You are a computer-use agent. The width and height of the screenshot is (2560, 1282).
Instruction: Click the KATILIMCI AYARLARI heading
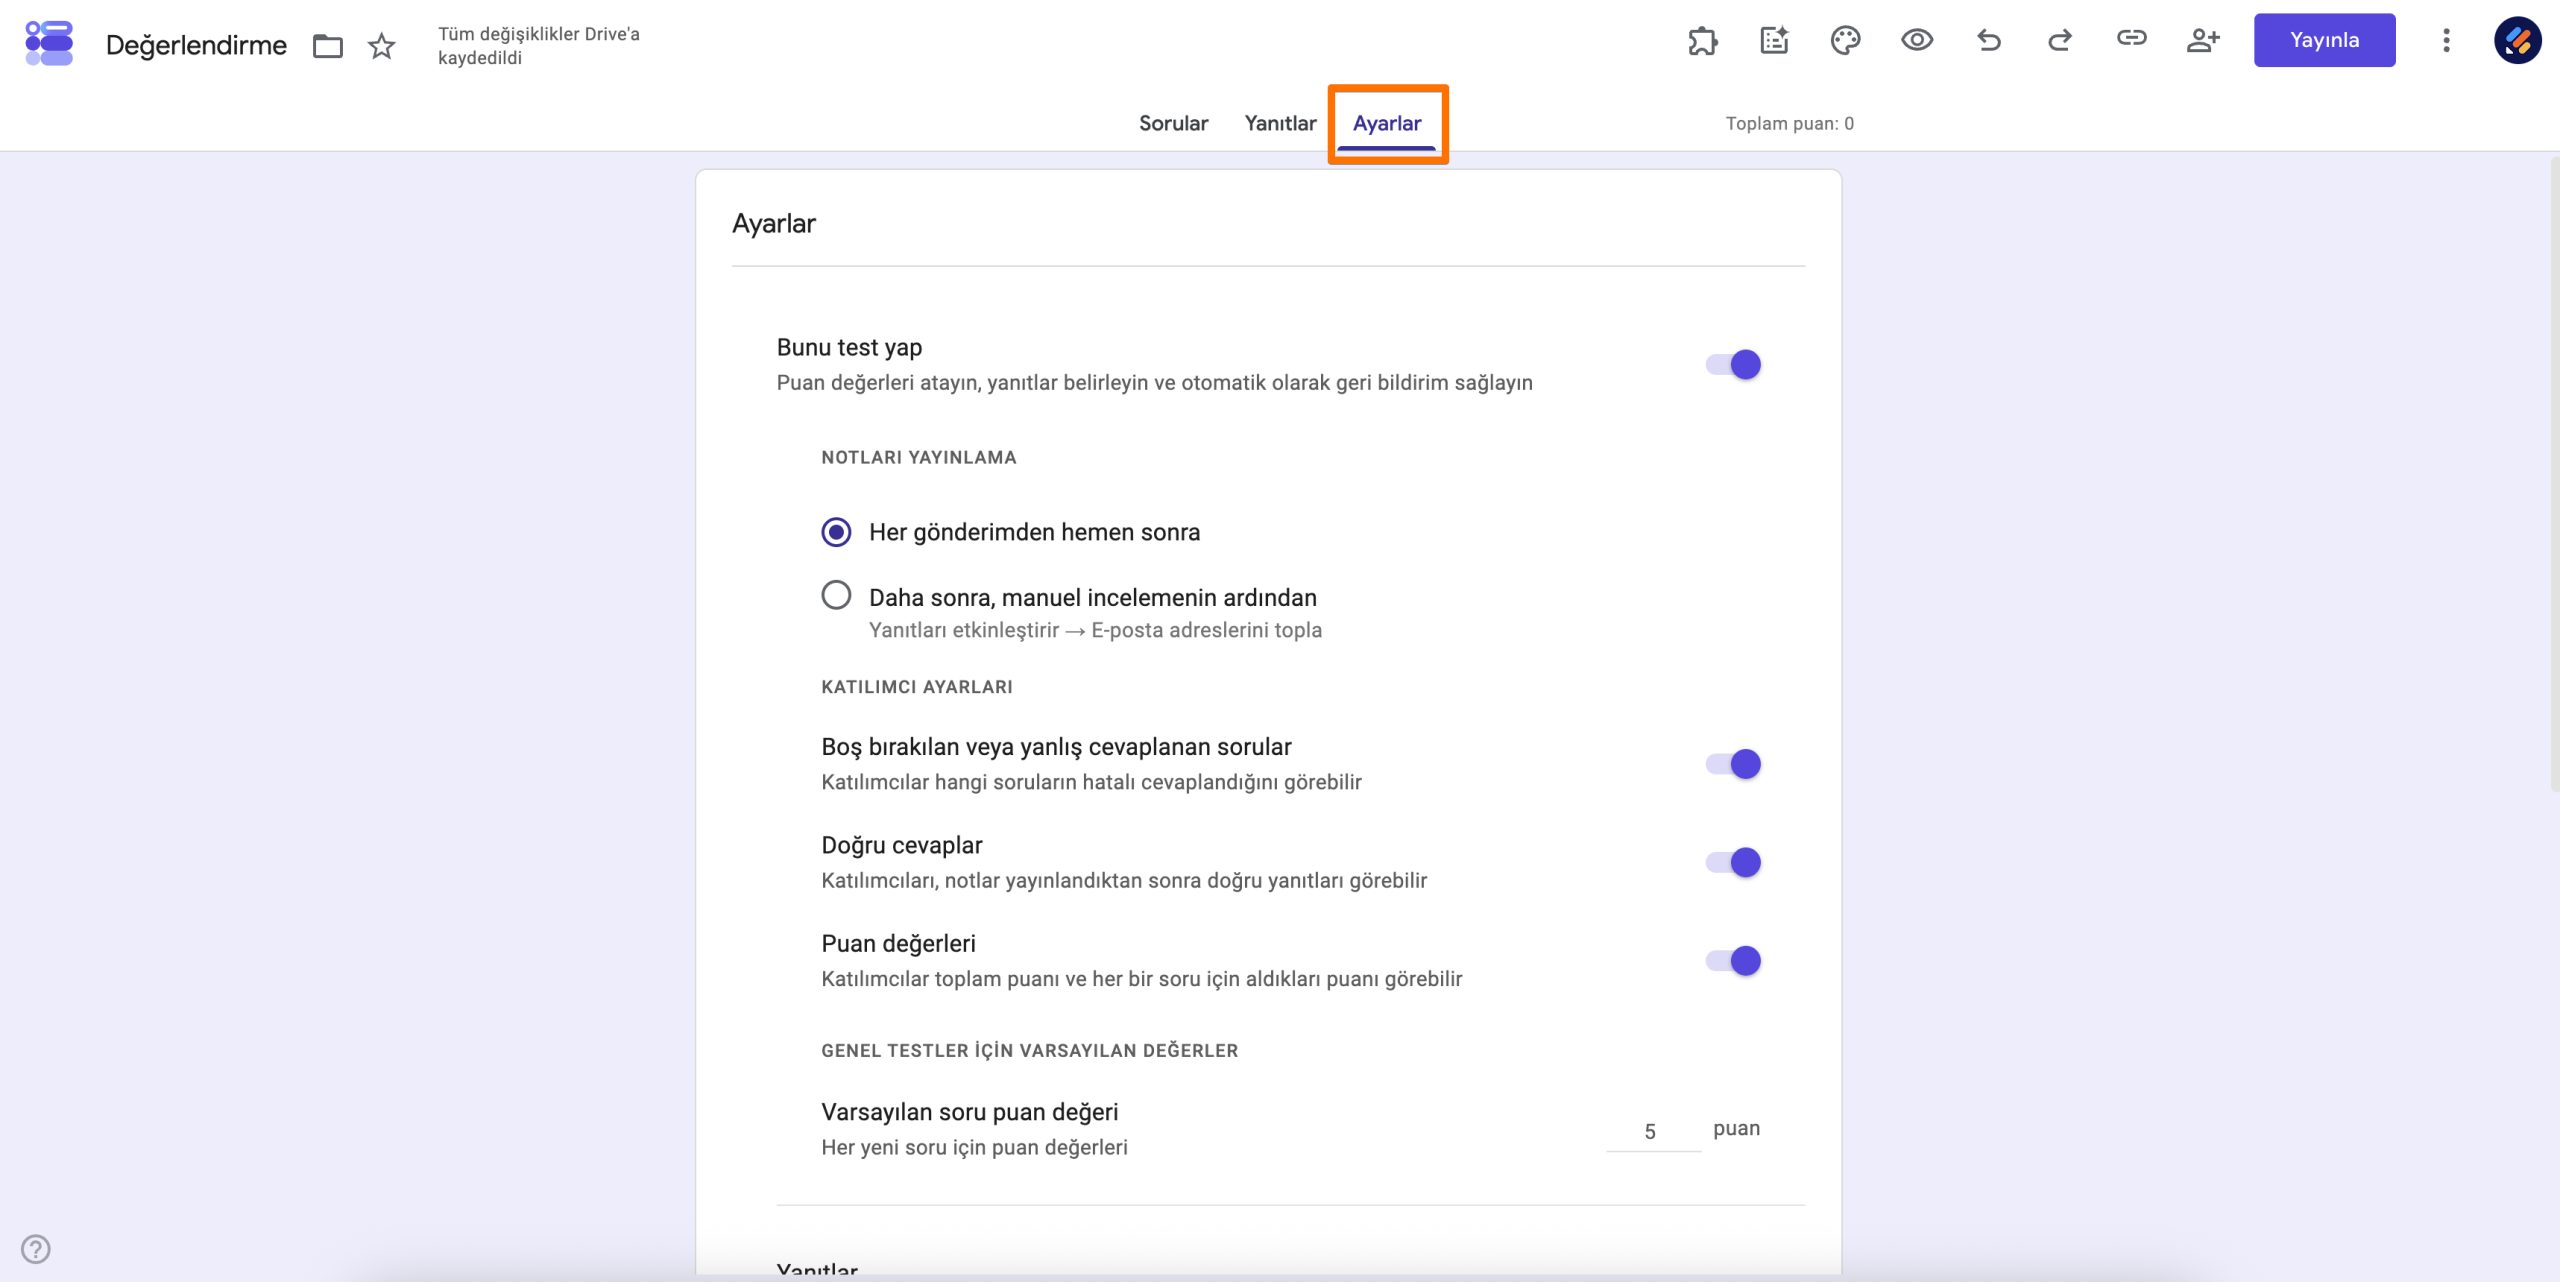[x=917, y=687]
